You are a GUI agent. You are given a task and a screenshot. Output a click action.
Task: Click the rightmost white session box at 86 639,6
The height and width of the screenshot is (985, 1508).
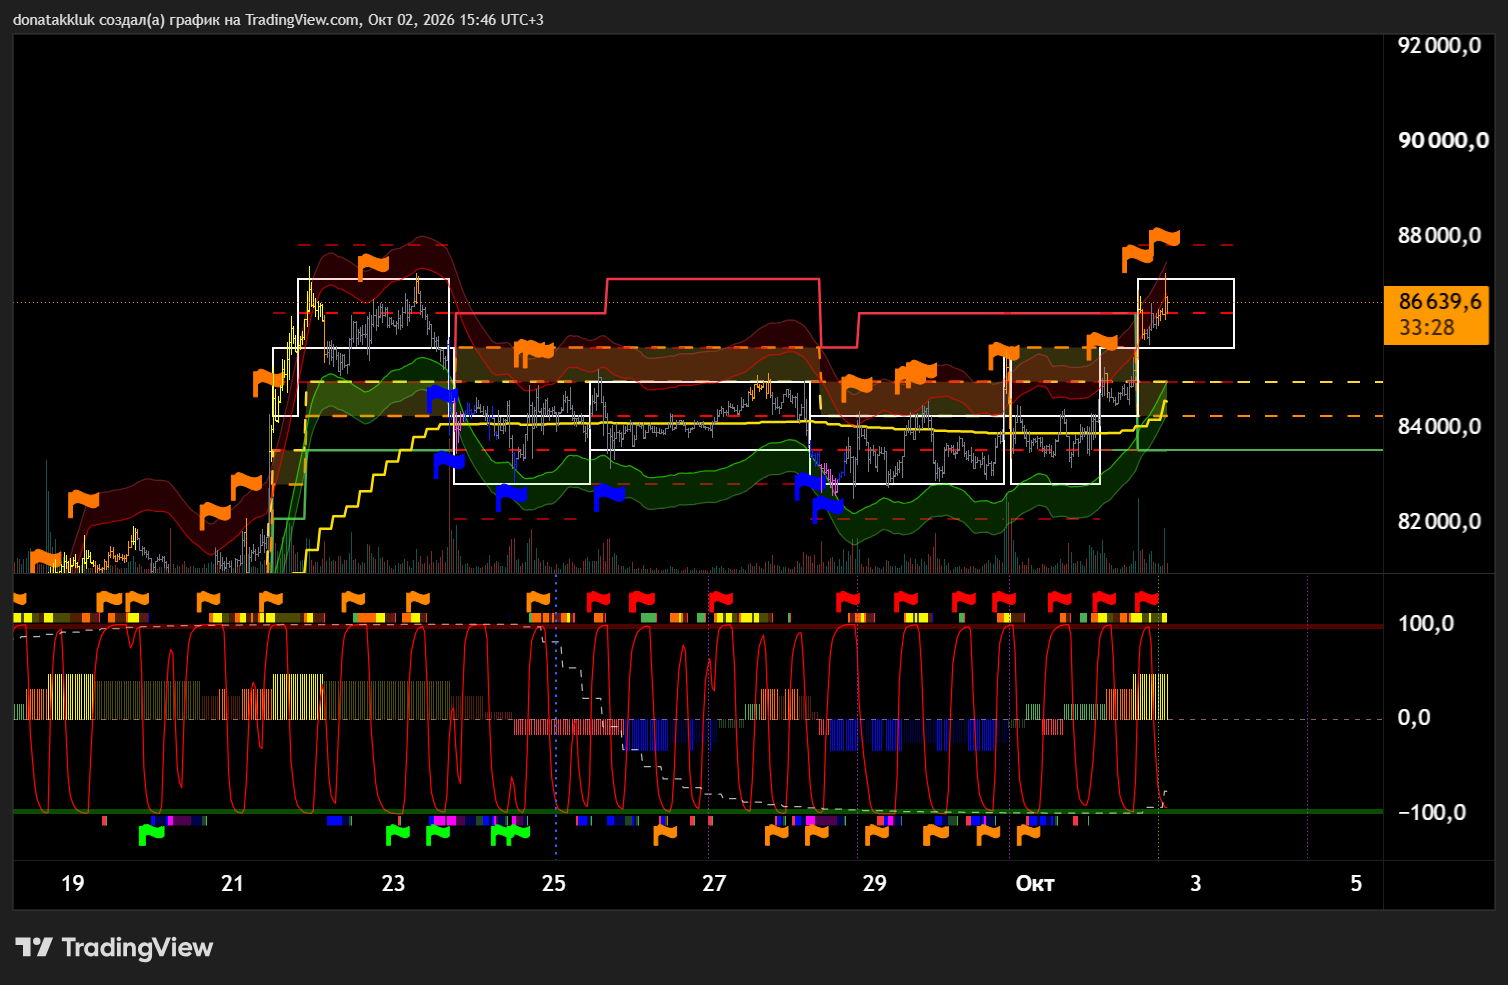point(1186,313)
